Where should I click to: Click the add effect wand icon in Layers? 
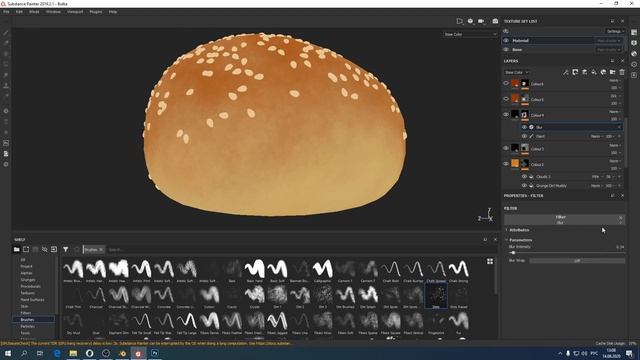566,72
